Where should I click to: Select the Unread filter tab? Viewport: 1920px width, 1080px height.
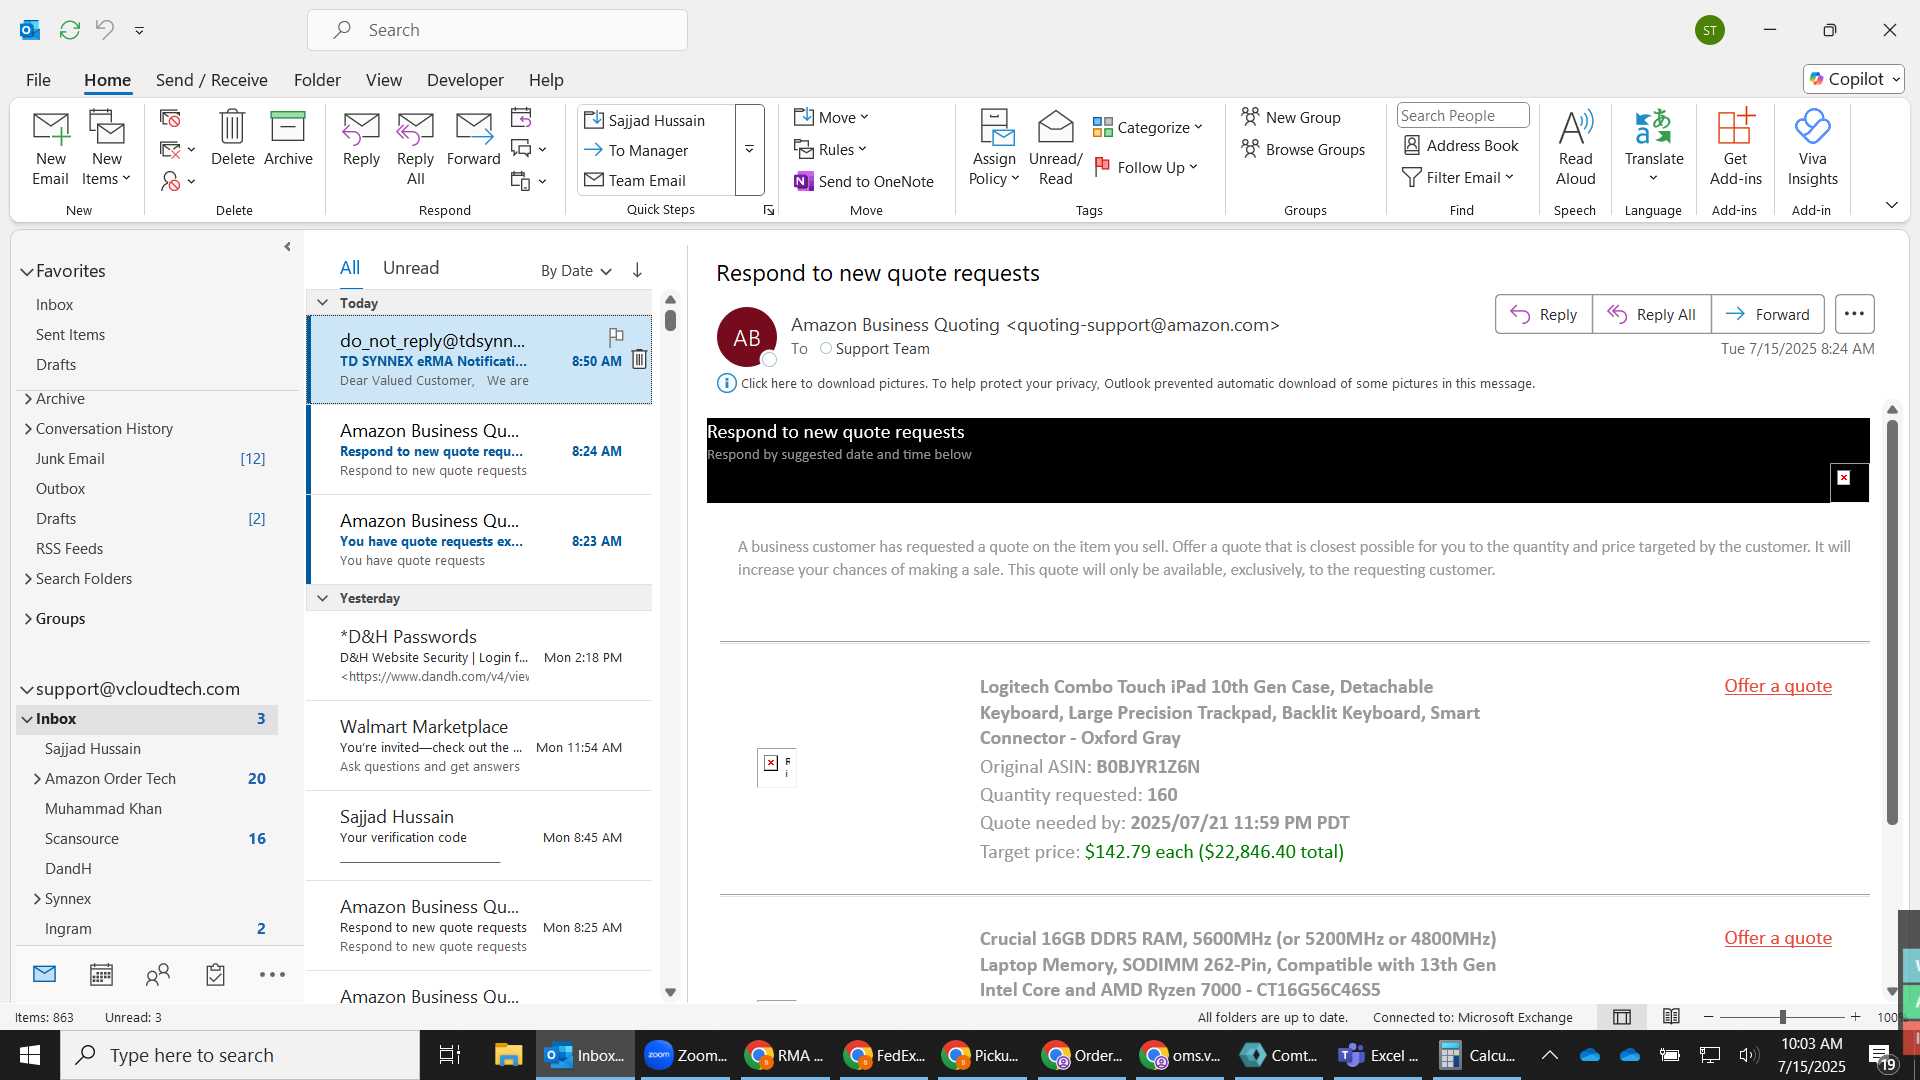(x=411, y=268)
